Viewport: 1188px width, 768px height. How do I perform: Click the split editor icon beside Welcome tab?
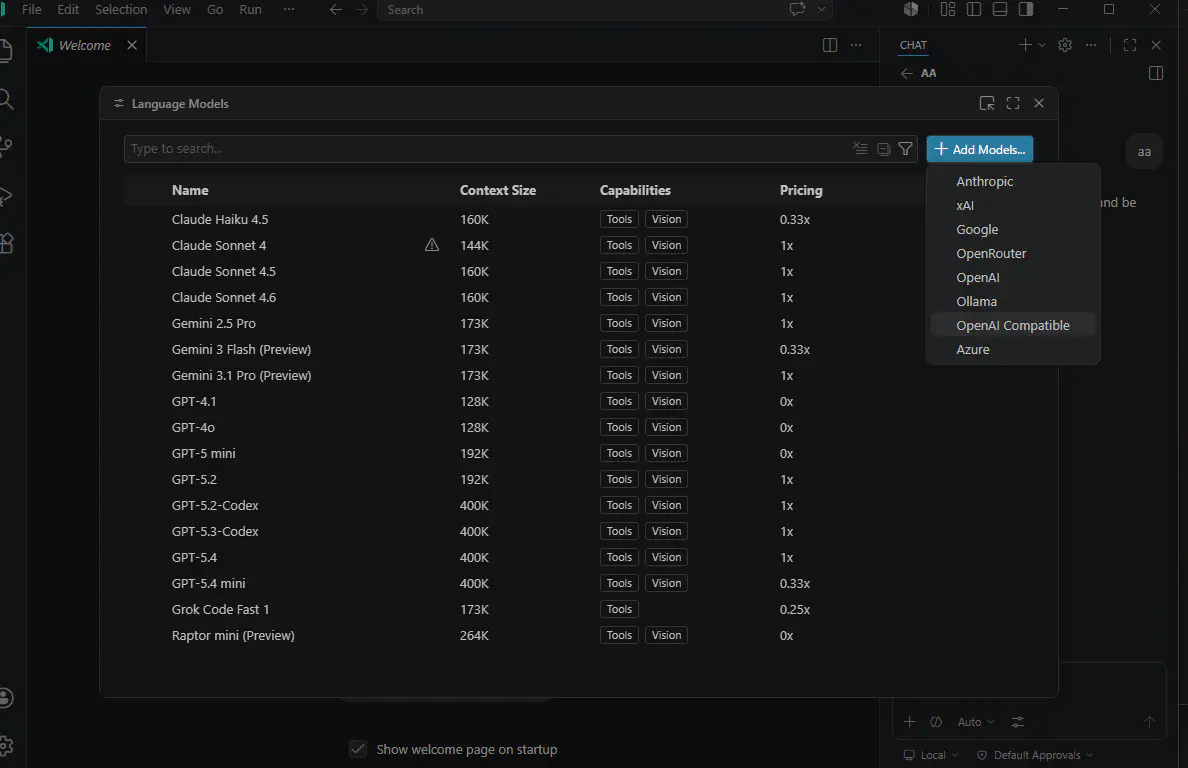(830, 45)
